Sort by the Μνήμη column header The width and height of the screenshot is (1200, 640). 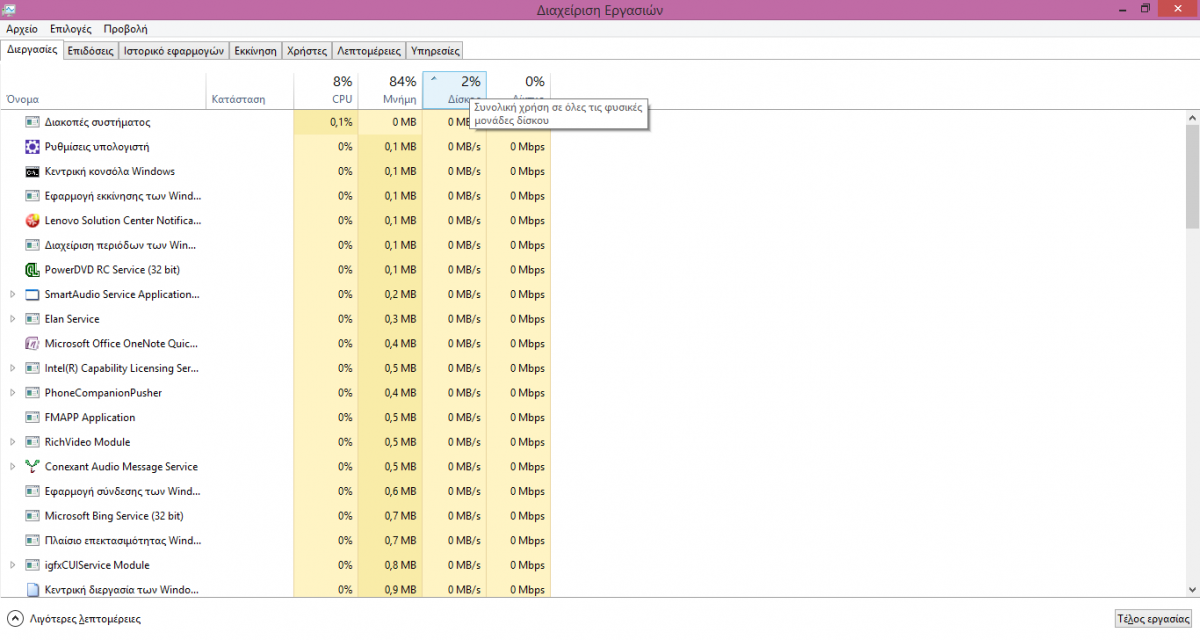click(390, 90)
